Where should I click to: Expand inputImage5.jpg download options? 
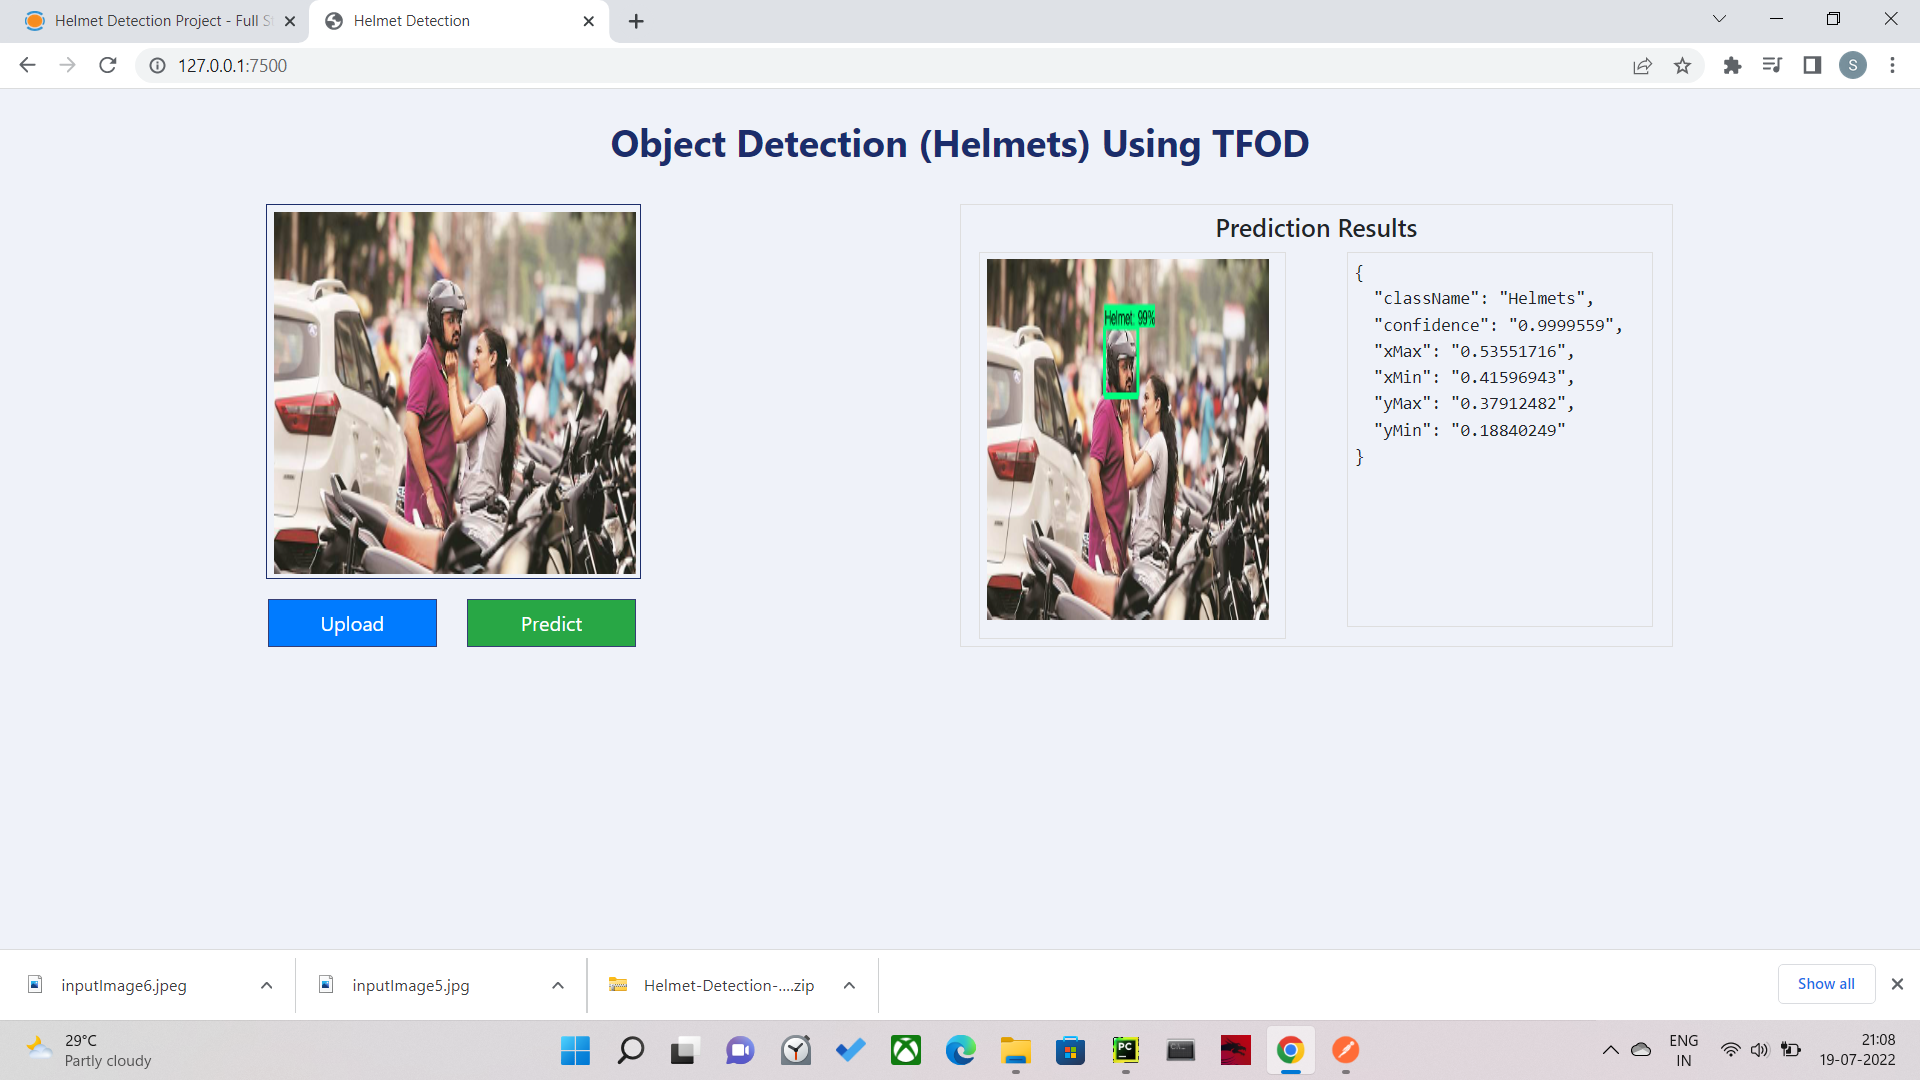(x=558, y=985)
